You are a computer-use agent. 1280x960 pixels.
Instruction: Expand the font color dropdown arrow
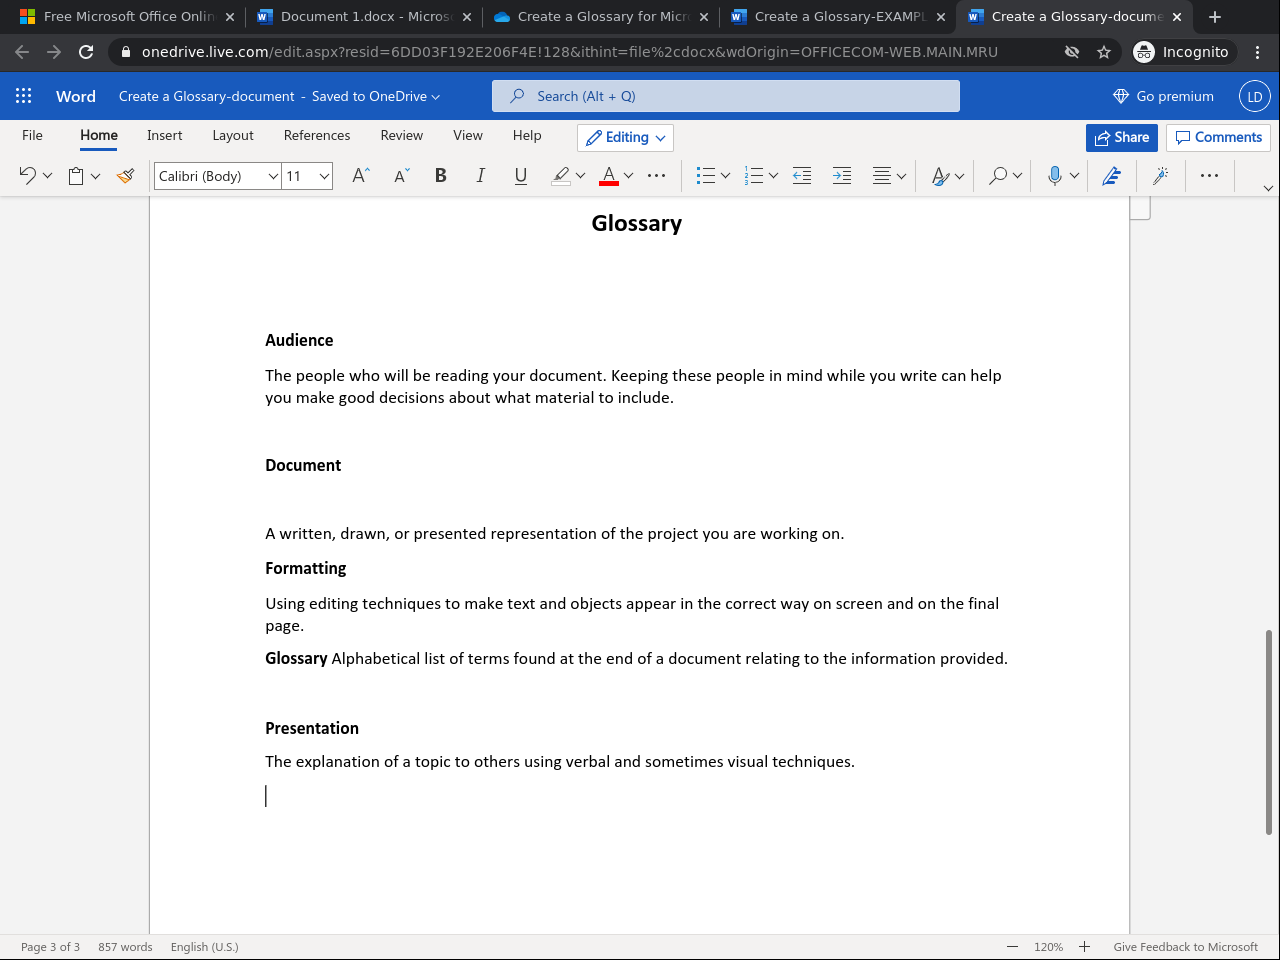pos(628,176)
